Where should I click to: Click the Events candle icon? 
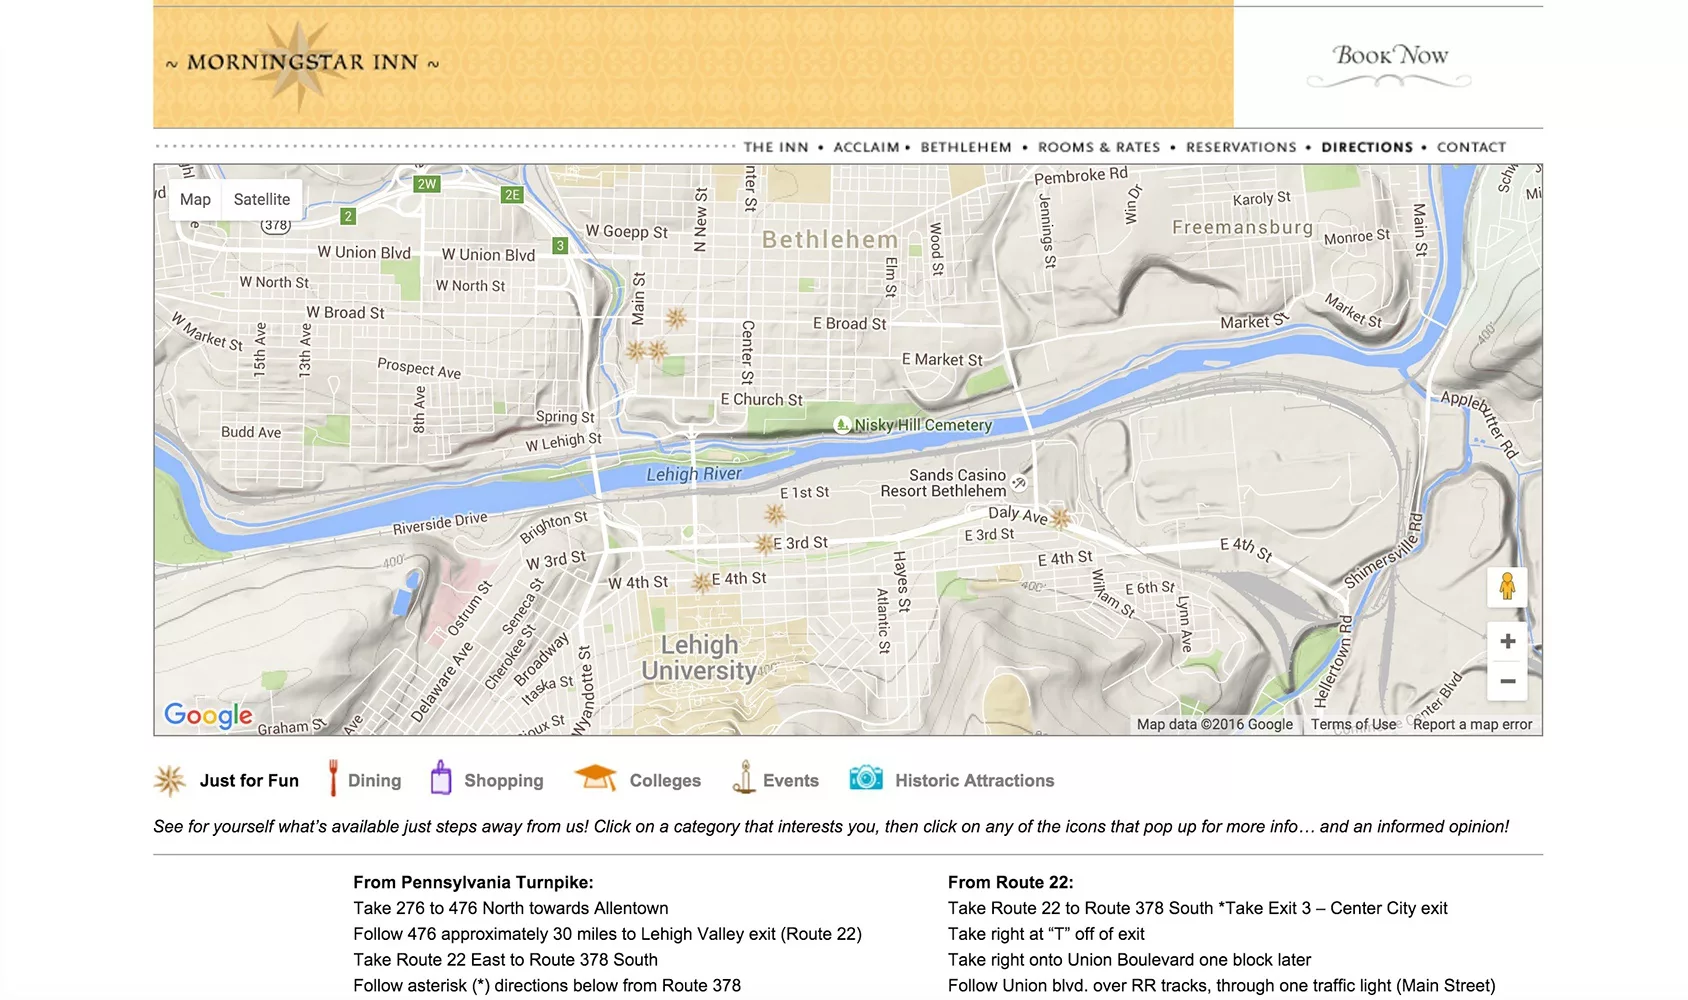click(x=743, y=778)
